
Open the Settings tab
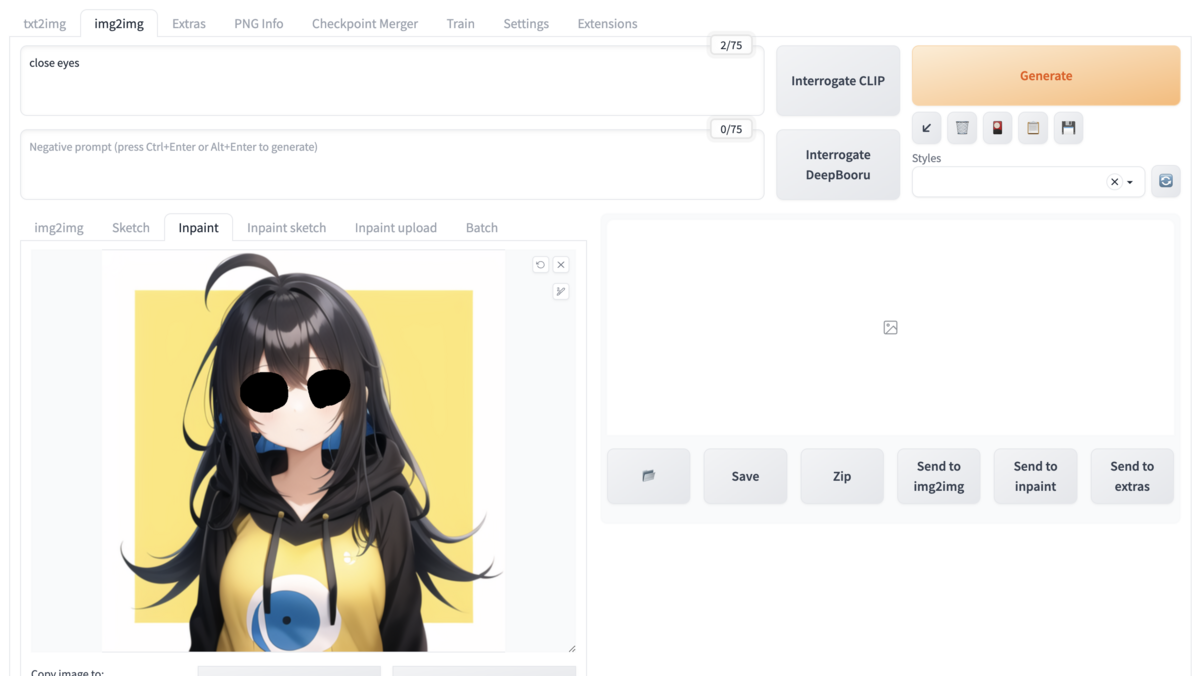pos(526,23)
